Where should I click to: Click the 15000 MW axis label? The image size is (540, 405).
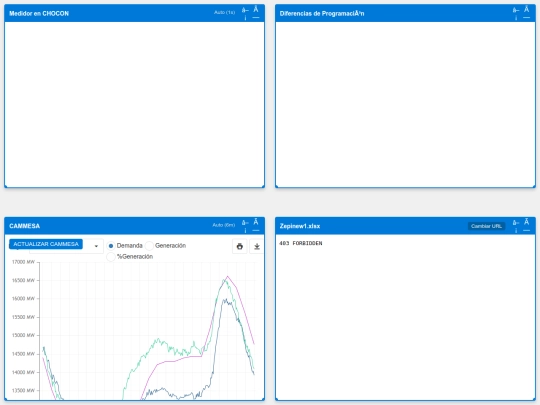[23, 335]
